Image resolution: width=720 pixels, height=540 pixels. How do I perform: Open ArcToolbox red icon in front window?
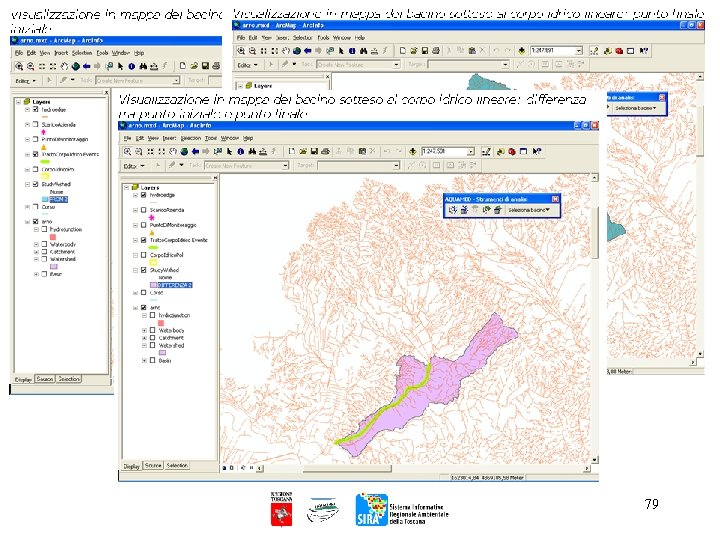point(512,151)
